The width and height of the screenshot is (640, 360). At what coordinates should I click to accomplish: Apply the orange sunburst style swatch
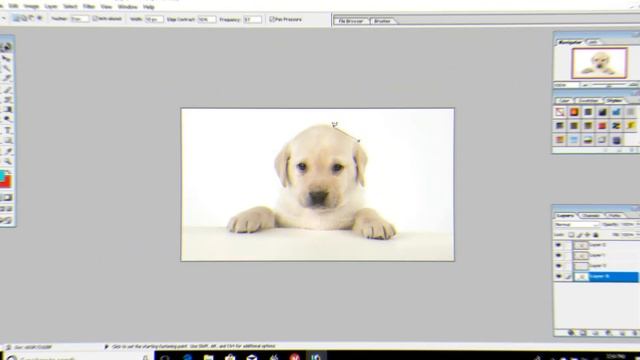coord(574,112)
